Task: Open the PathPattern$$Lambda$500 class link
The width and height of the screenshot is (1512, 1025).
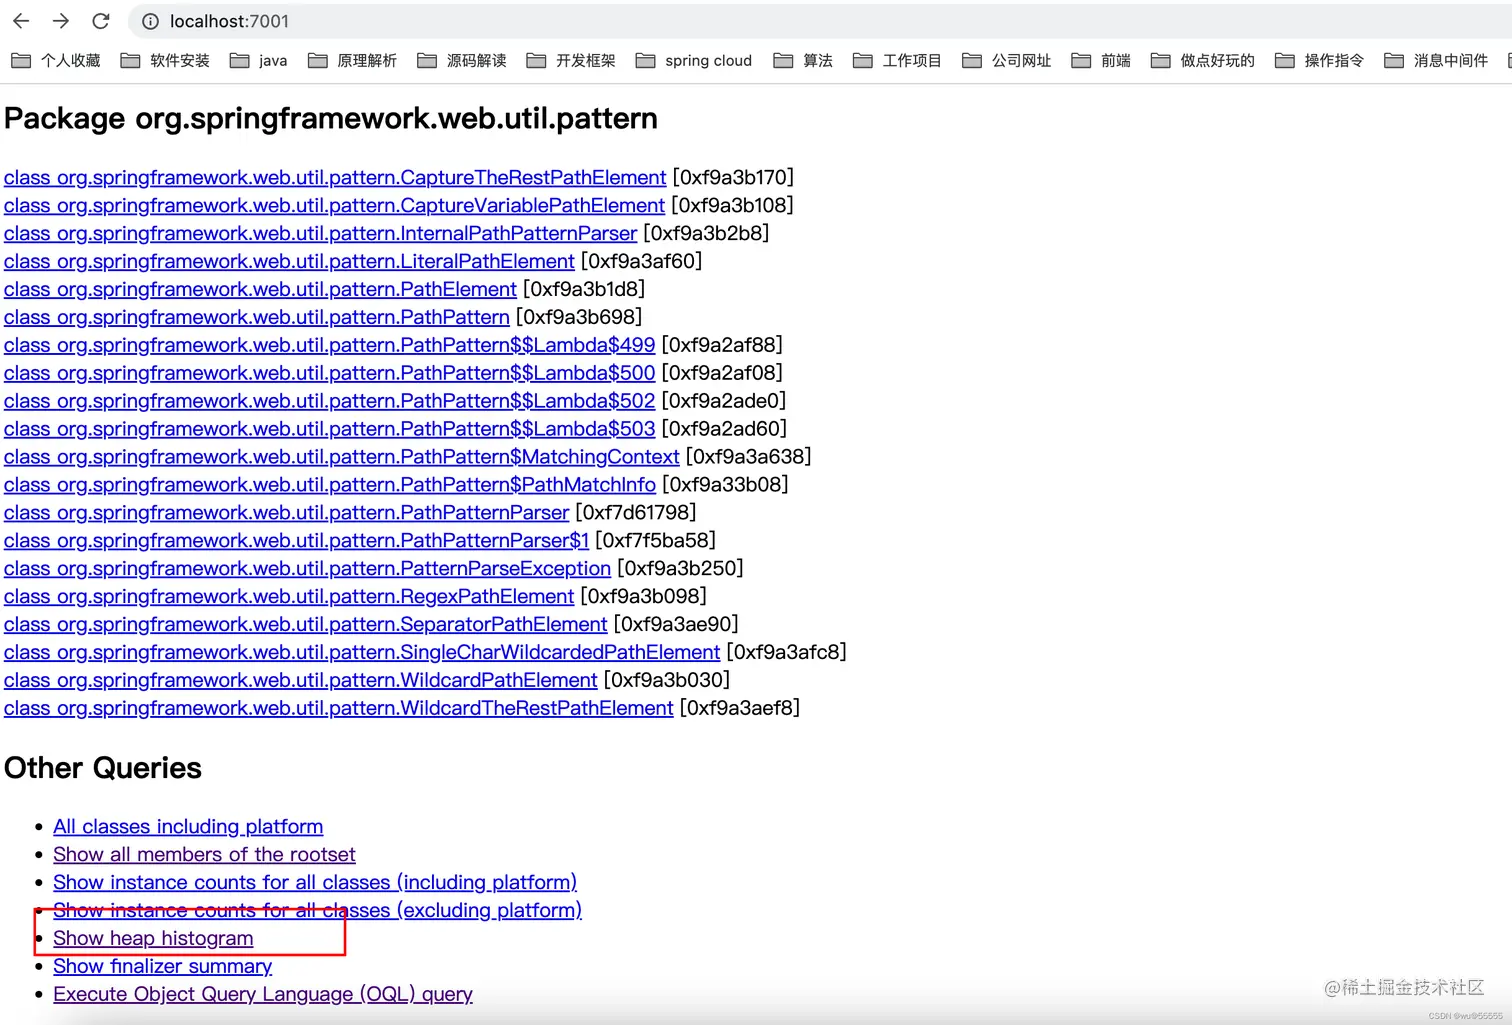Action: 330,373
